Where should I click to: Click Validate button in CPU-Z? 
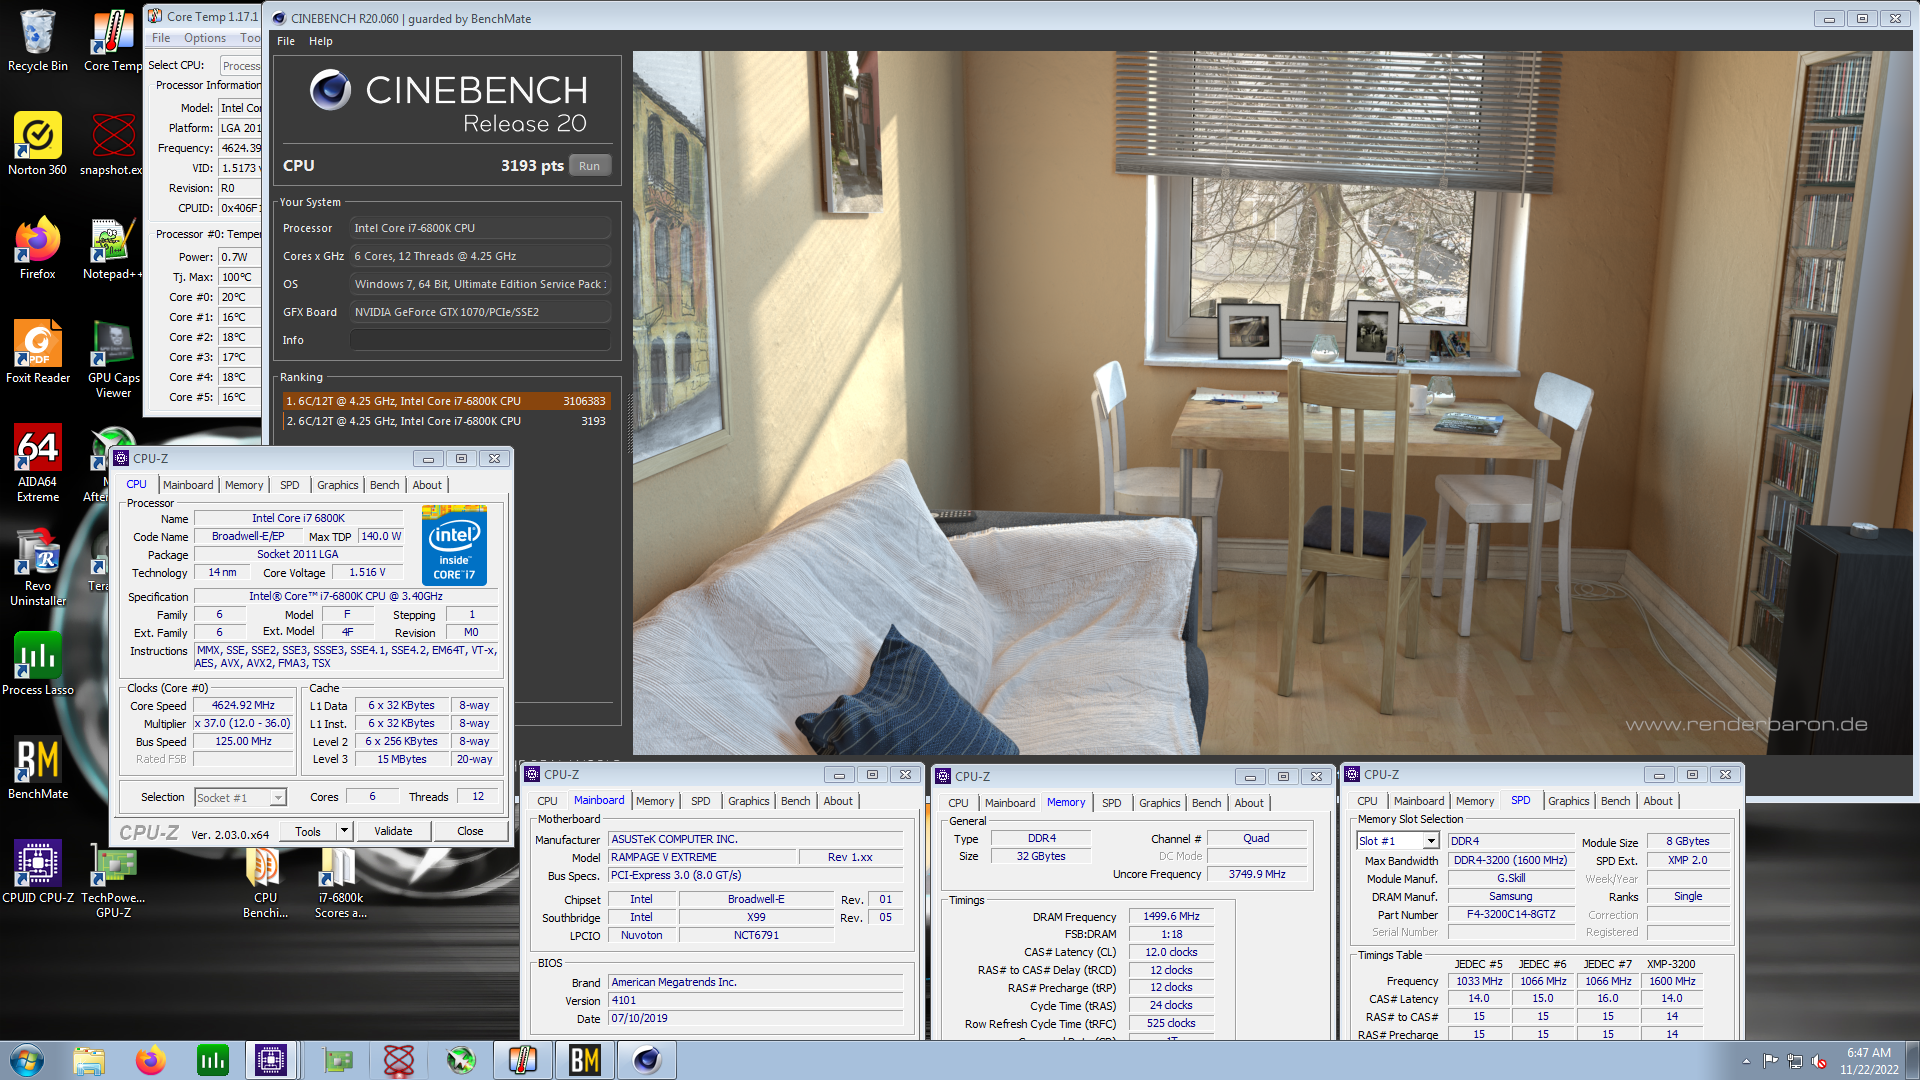point(393,831)
